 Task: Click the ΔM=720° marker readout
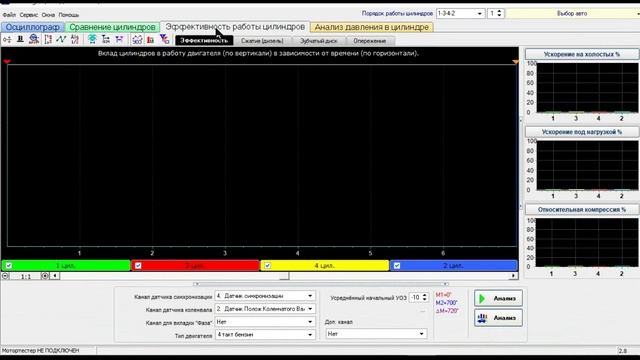(x=447, y=311)
